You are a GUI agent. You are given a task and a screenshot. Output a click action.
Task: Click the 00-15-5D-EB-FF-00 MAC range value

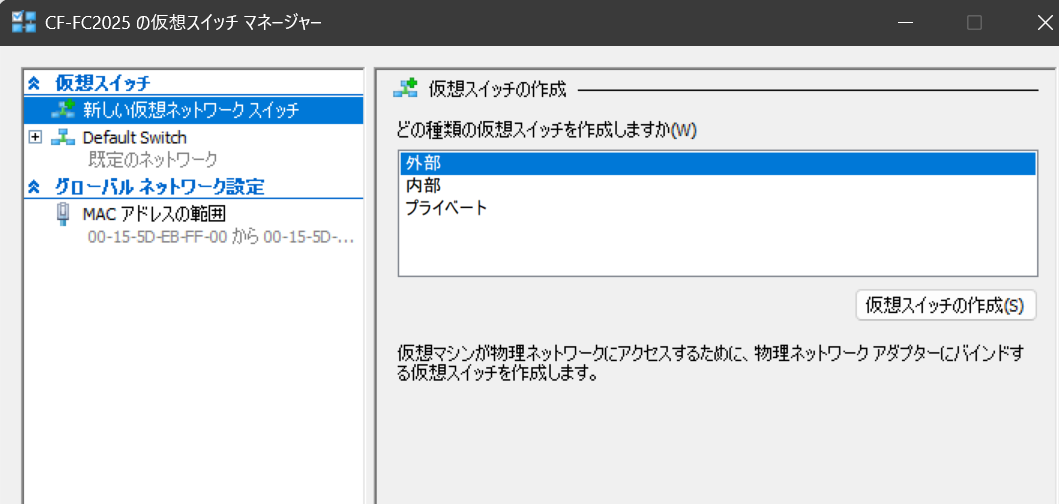pos(220,237)
